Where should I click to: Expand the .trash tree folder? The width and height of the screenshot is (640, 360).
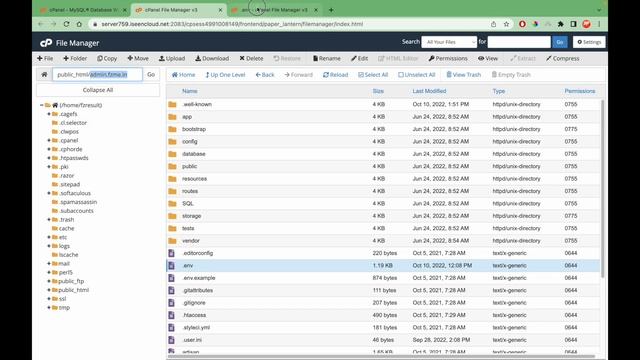tap(49, 220)
